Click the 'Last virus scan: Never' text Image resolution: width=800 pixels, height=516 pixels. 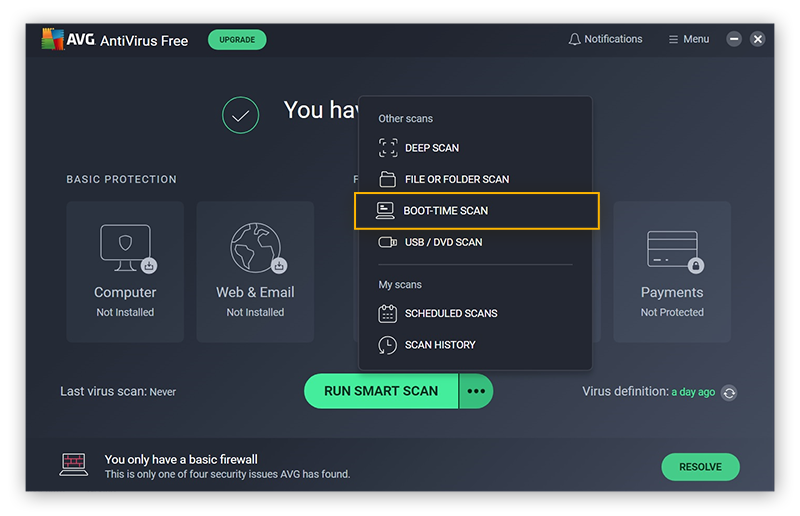(x=118, y=391)
